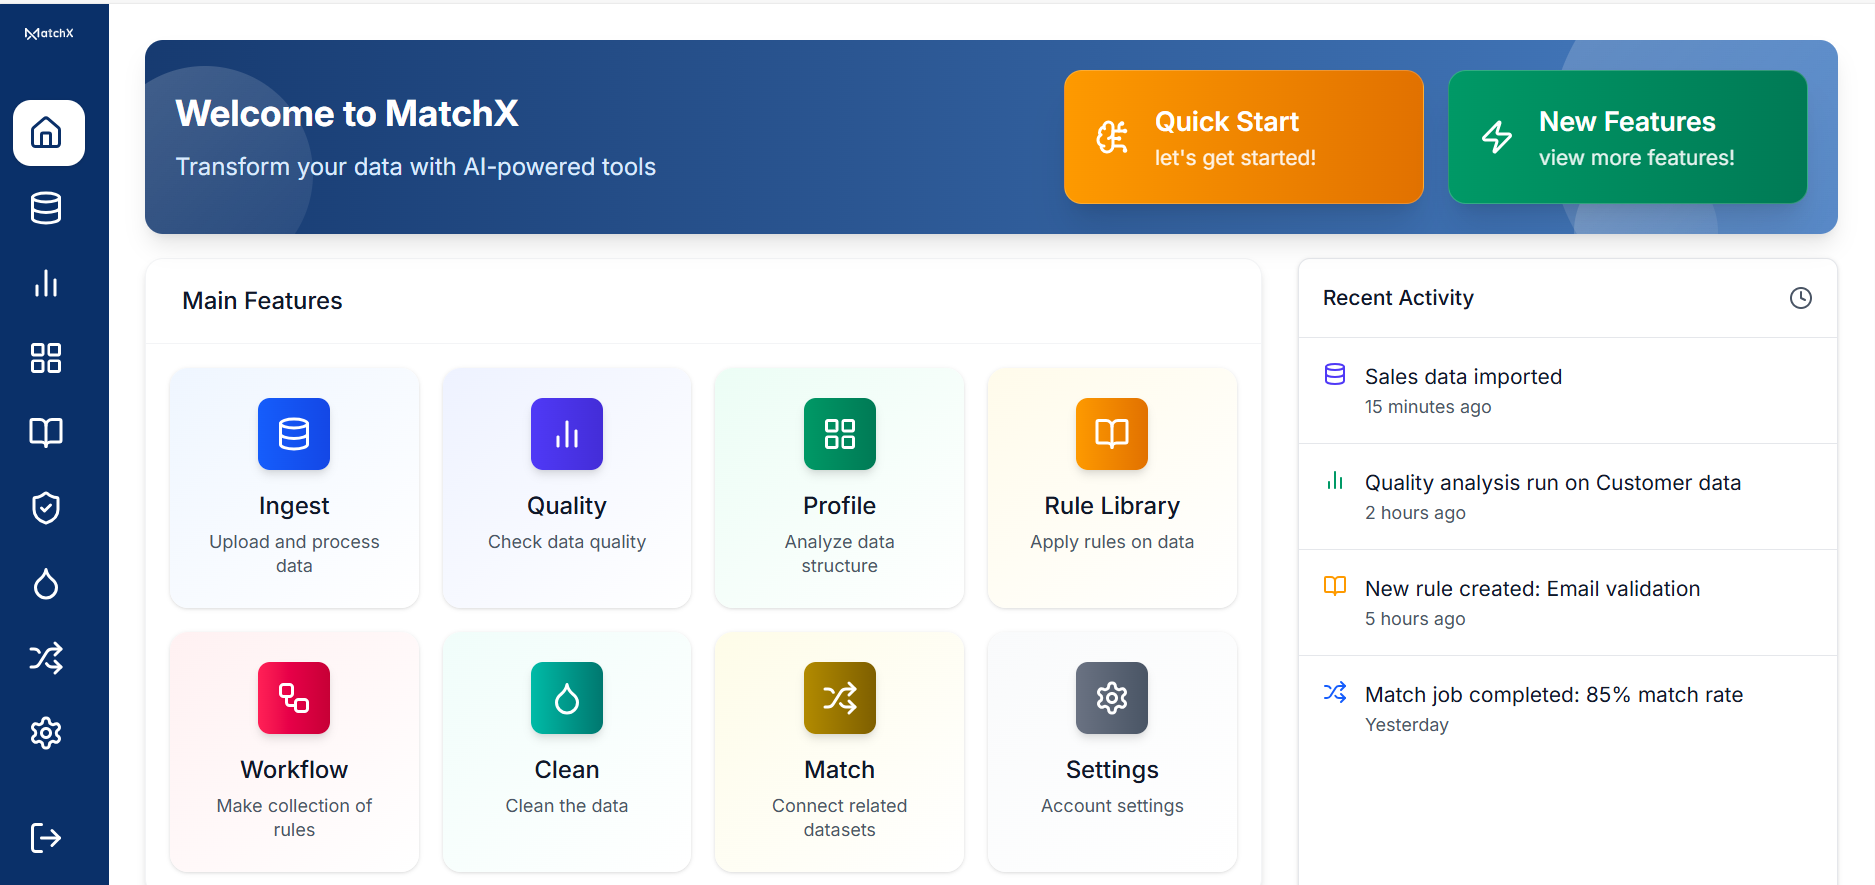Image resolution: width=1875 pixels, height=885 pixels.
Task: Click the lightning icon in New Features
Action: (1497, 137)
